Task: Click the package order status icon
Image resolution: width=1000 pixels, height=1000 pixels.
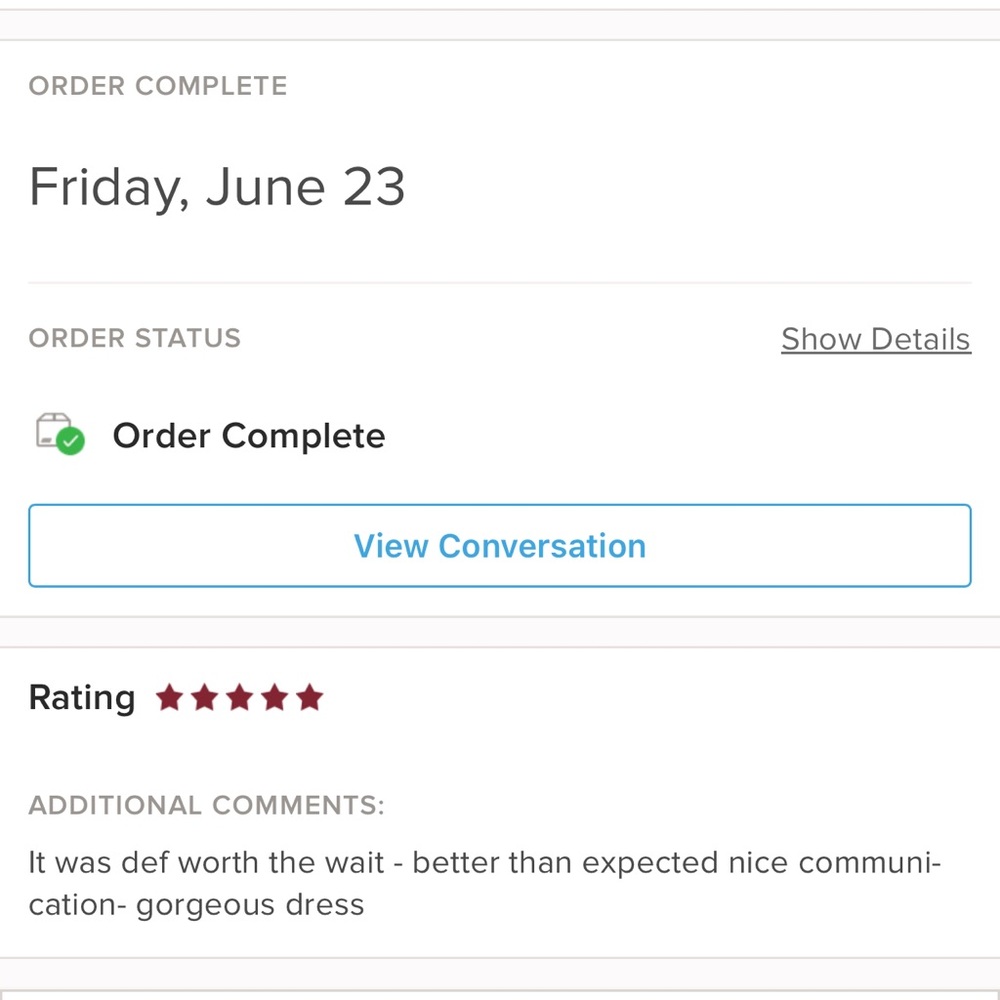Action: pos(54,431)
